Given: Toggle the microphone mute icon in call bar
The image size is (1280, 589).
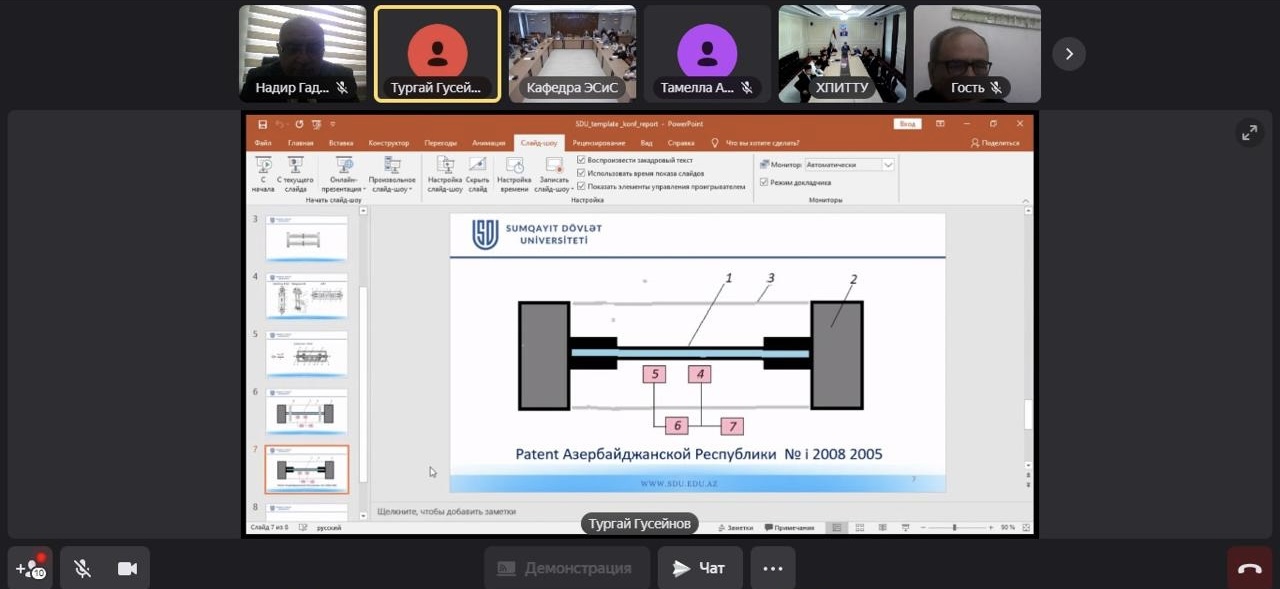Looking at the screenshot, I should point(82,568).
